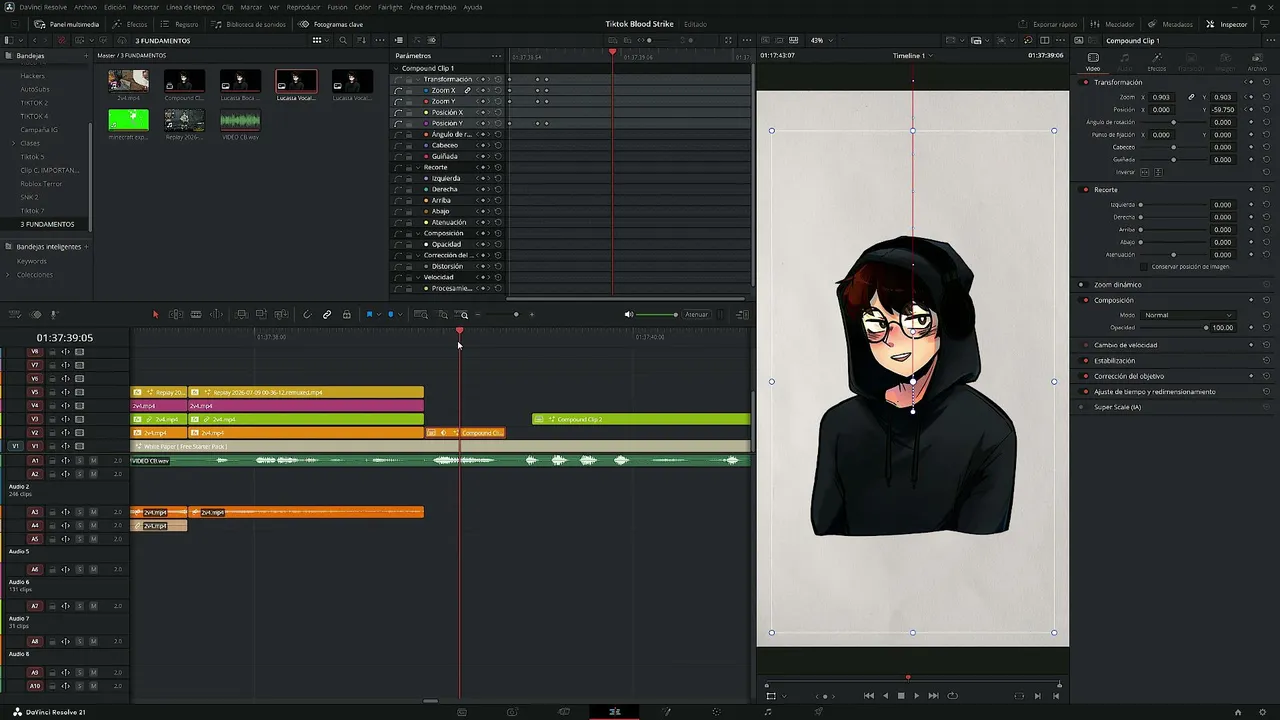Expand the Clases bin
Viewport: 1280px width, 720px height.
coord(13,143)
